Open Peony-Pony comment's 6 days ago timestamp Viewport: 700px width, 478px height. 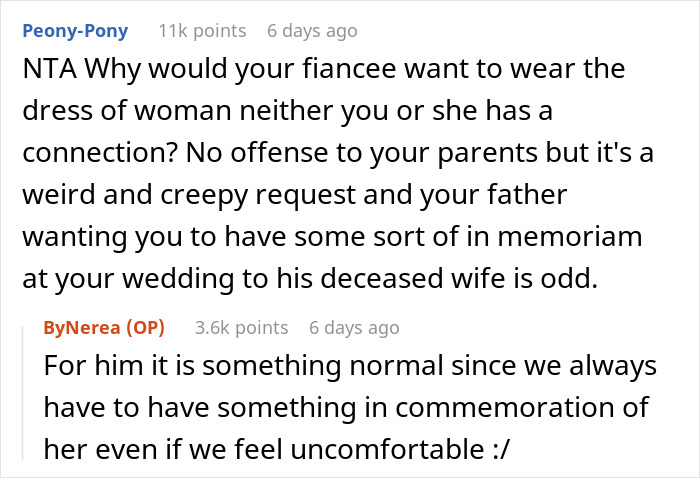(312, 31)
